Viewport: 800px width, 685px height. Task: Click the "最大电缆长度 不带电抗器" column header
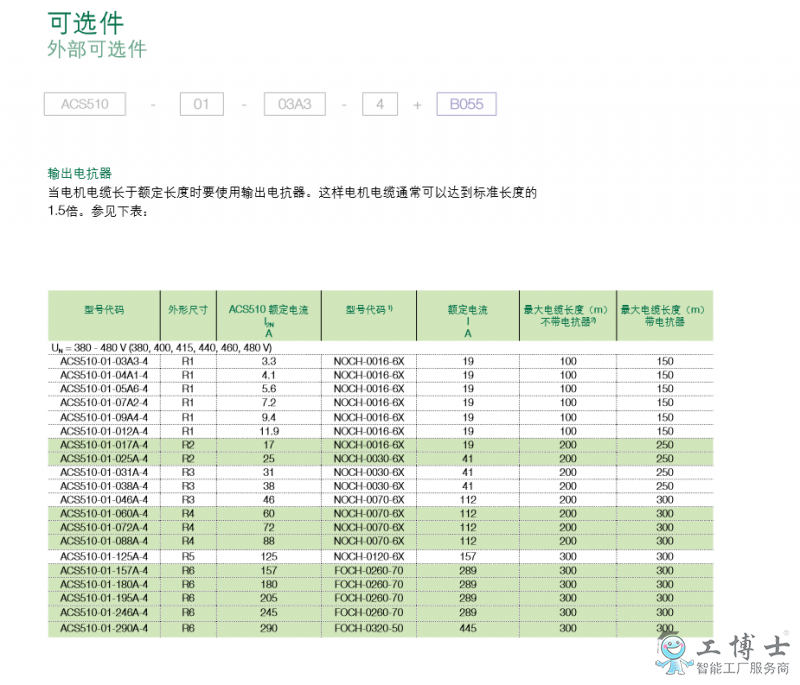click(566, 316)
